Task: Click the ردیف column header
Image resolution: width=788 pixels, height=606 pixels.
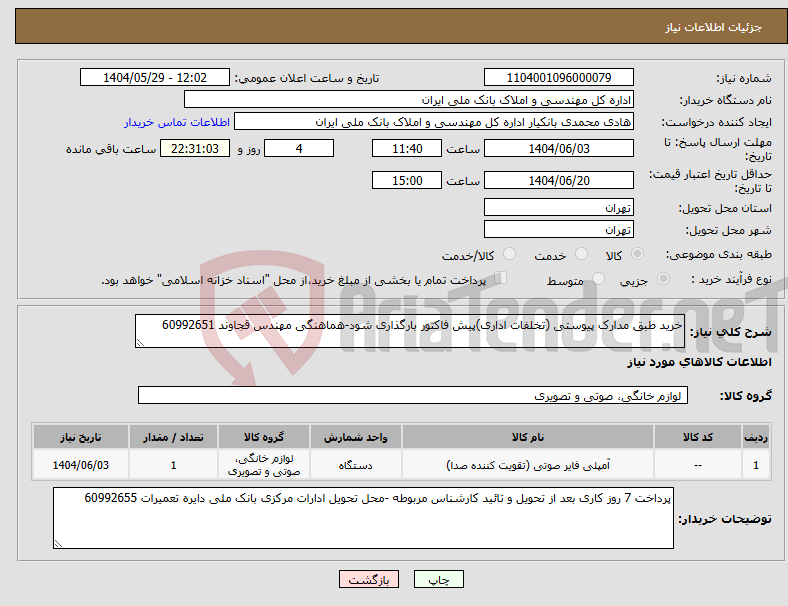Action: click(x=755, y=437)
